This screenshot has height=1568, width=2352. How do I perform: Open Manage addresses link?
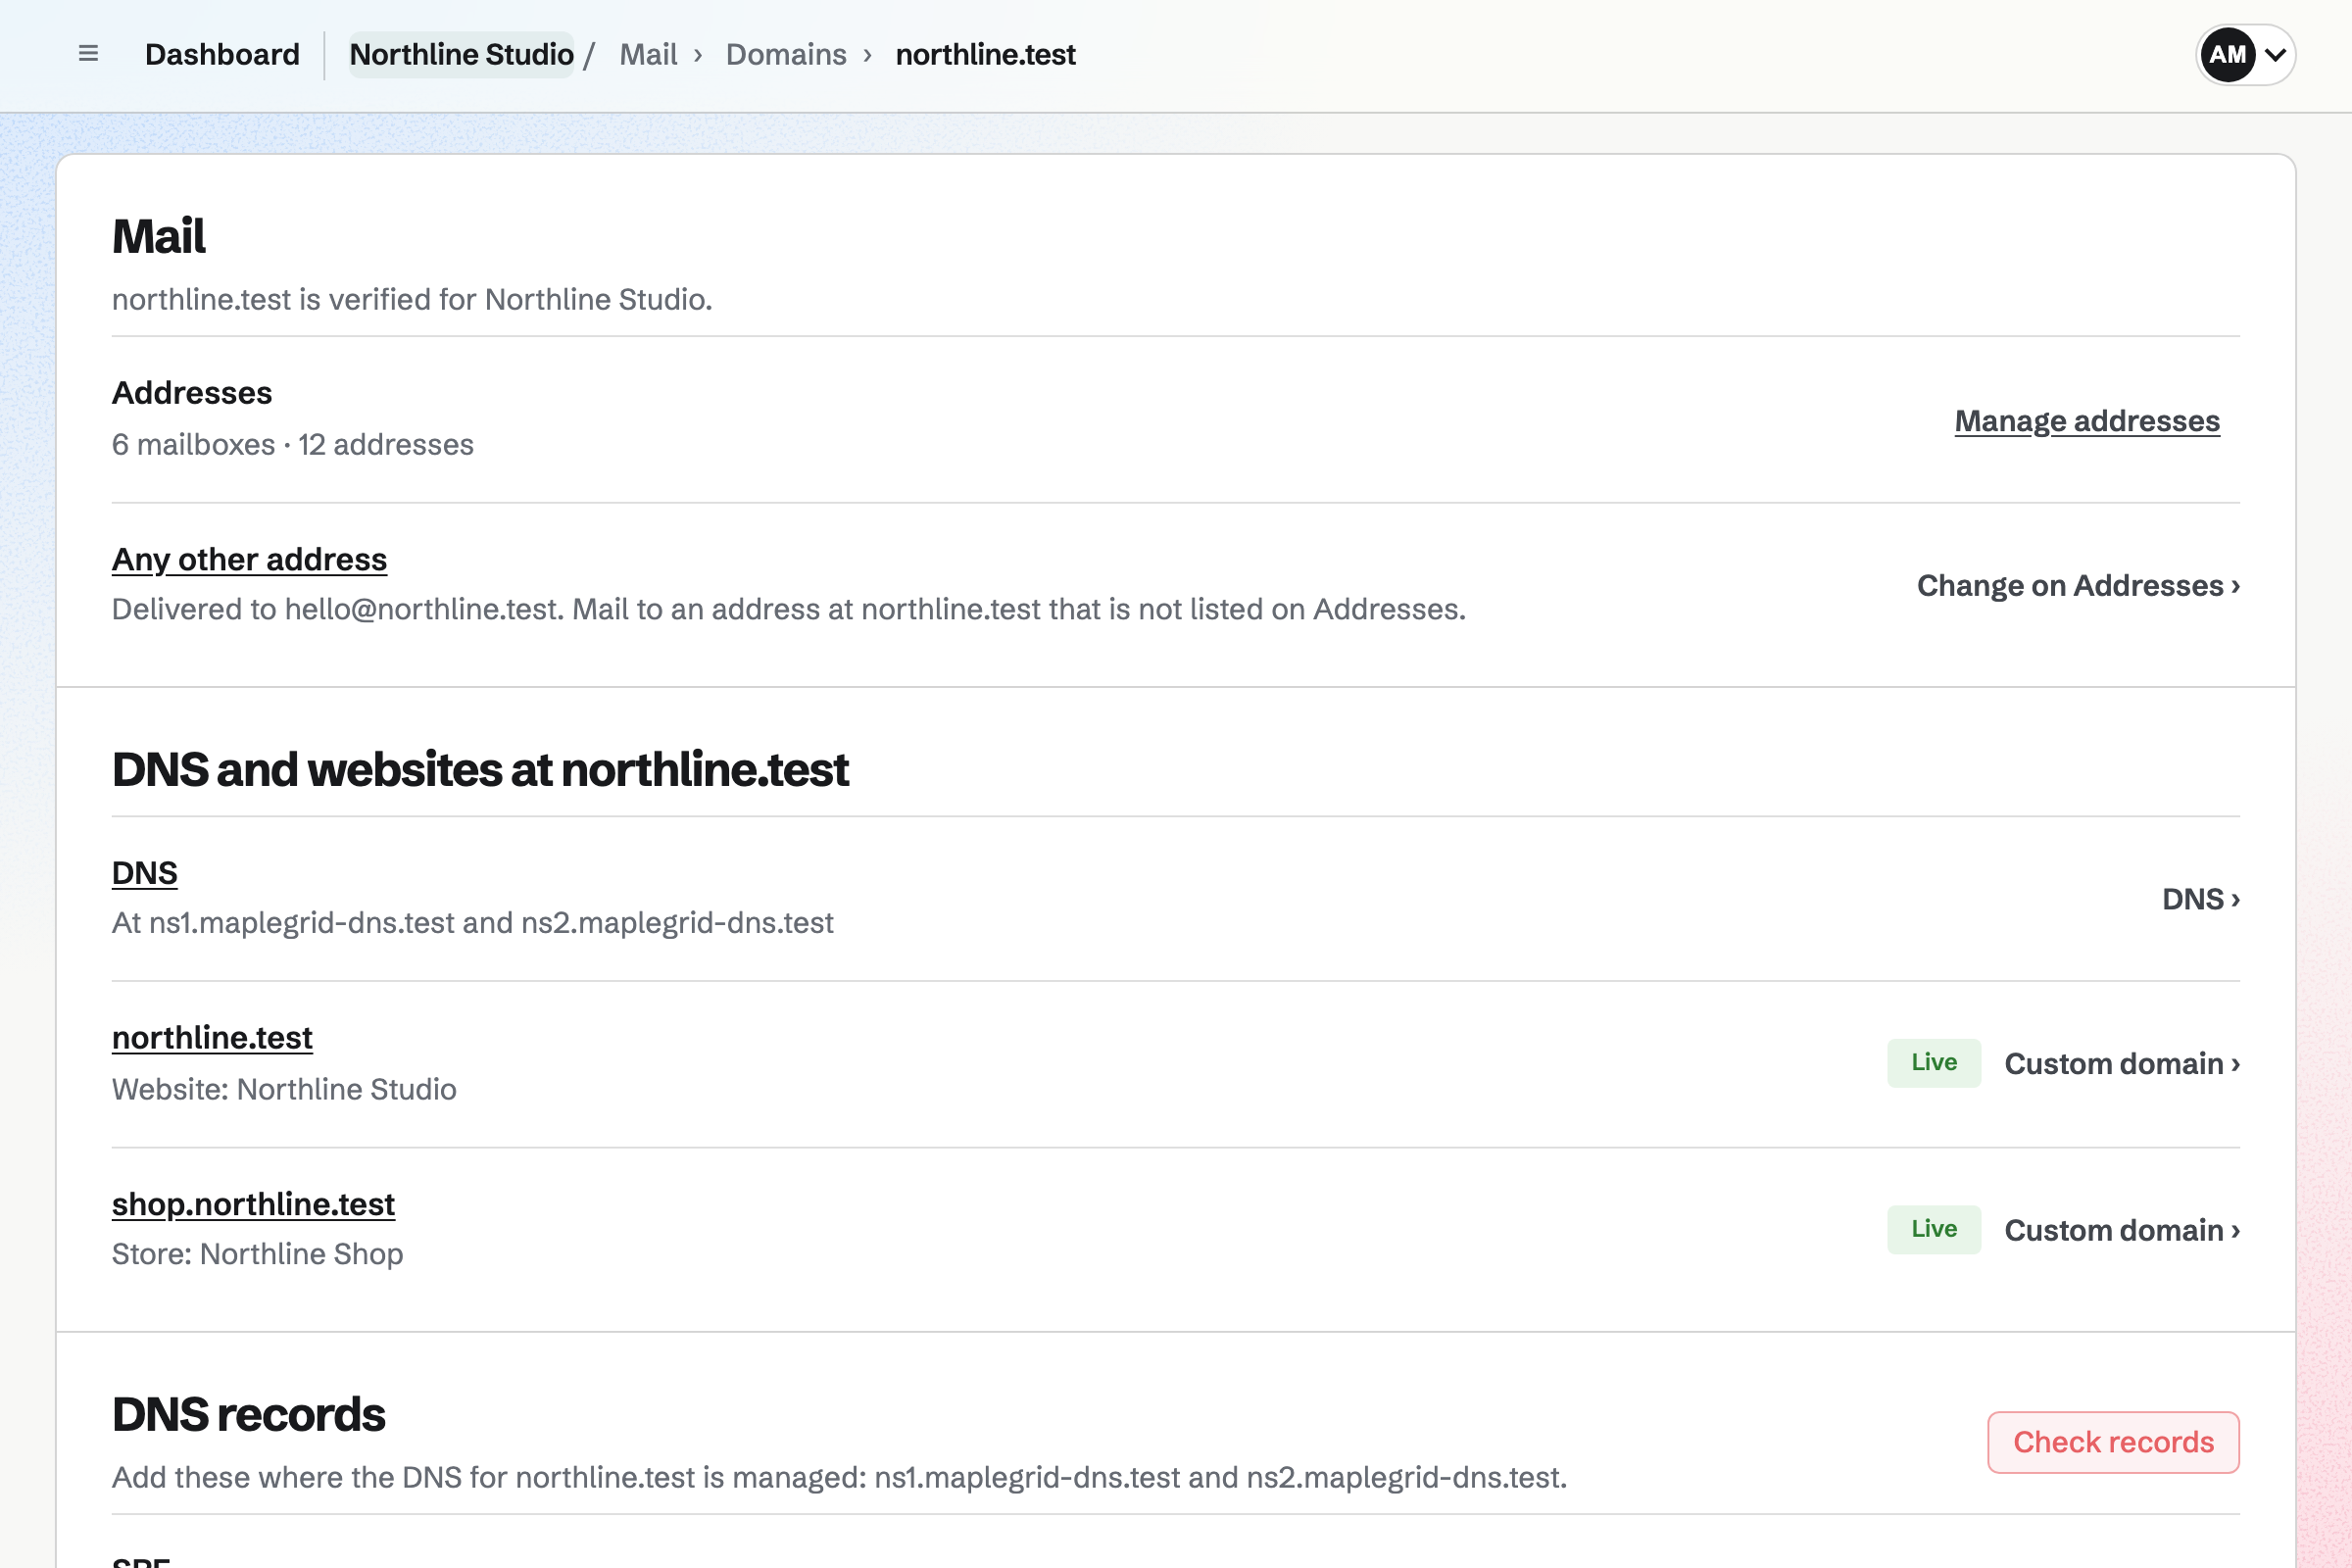[x=2087, y=421]
